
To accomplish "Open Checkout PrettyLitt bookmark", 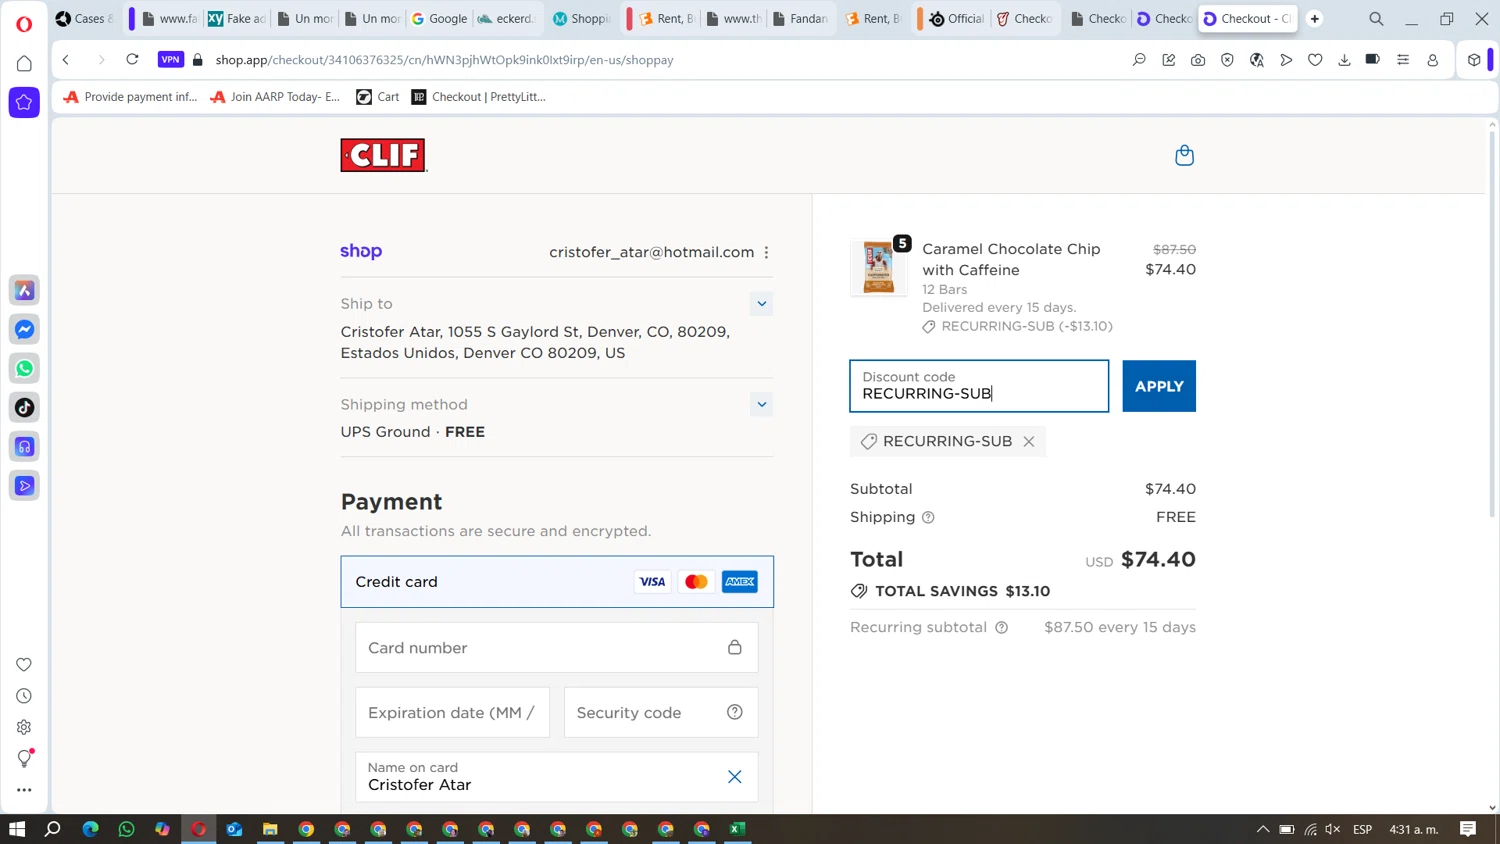I will tap(479, 97).
